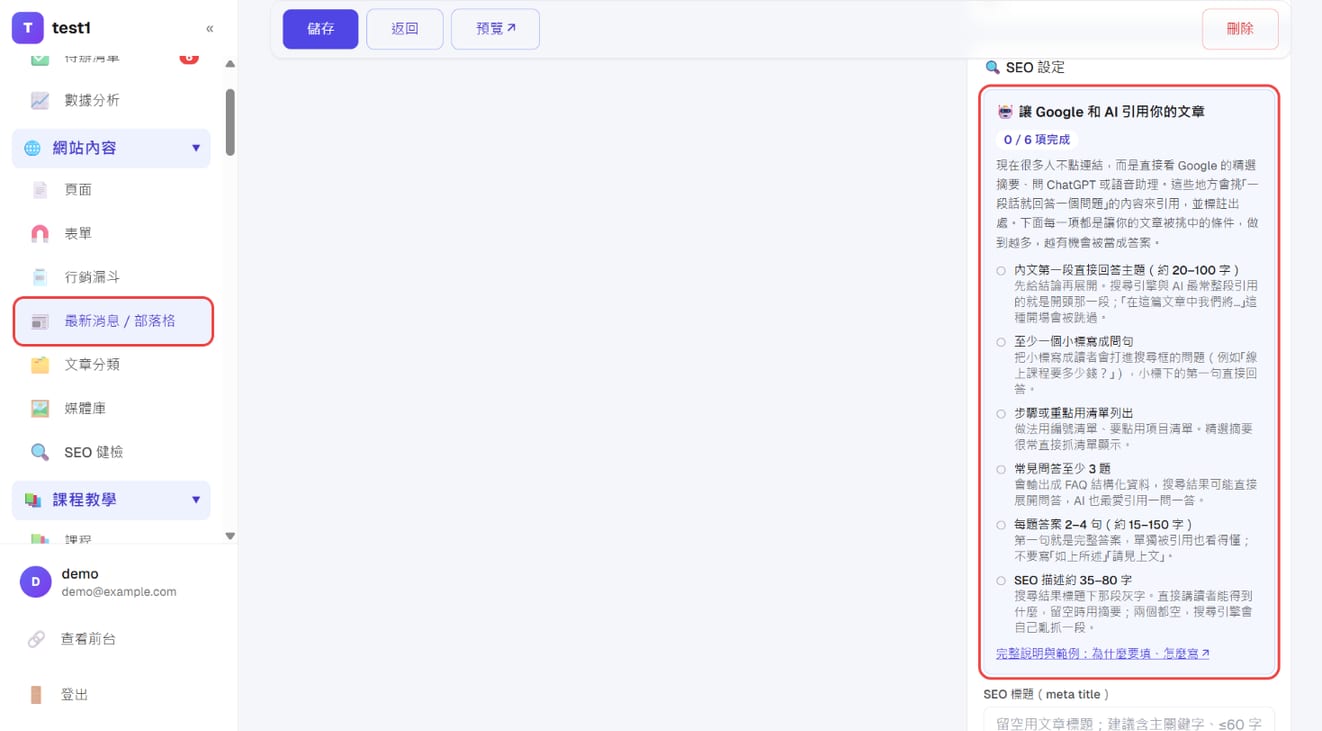Click the 頁面 document icon
The width and height of the screenshot is (1322, 731).
(40, 190)
